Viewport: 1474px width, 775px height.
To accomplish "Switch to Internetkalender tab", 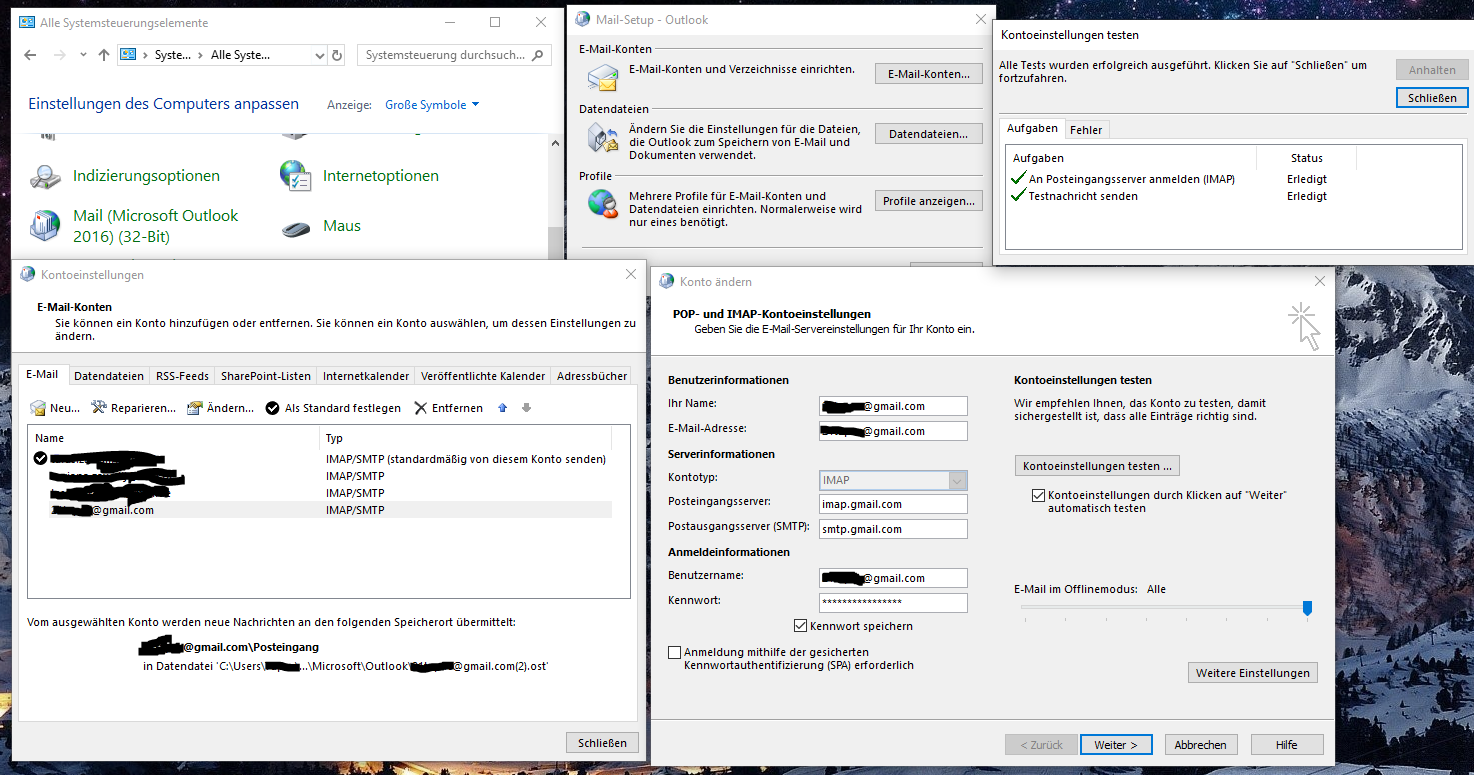I will (366, 376).
